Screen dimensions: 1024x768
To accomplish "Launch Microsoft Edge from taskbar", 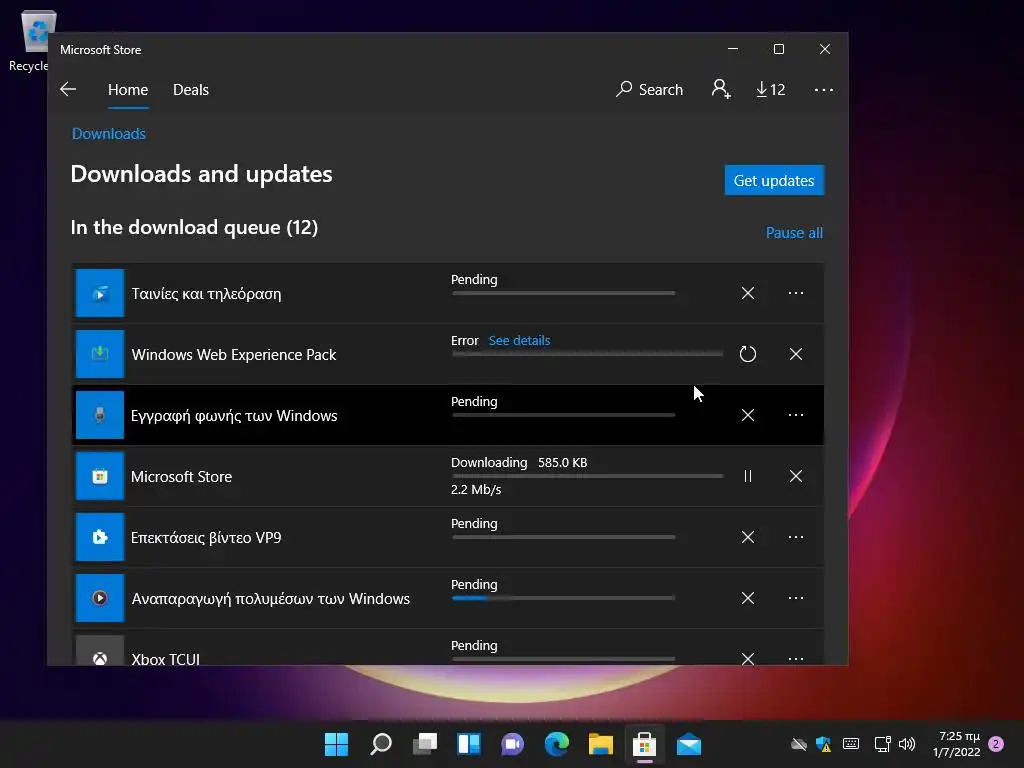I will coord(556,744).
